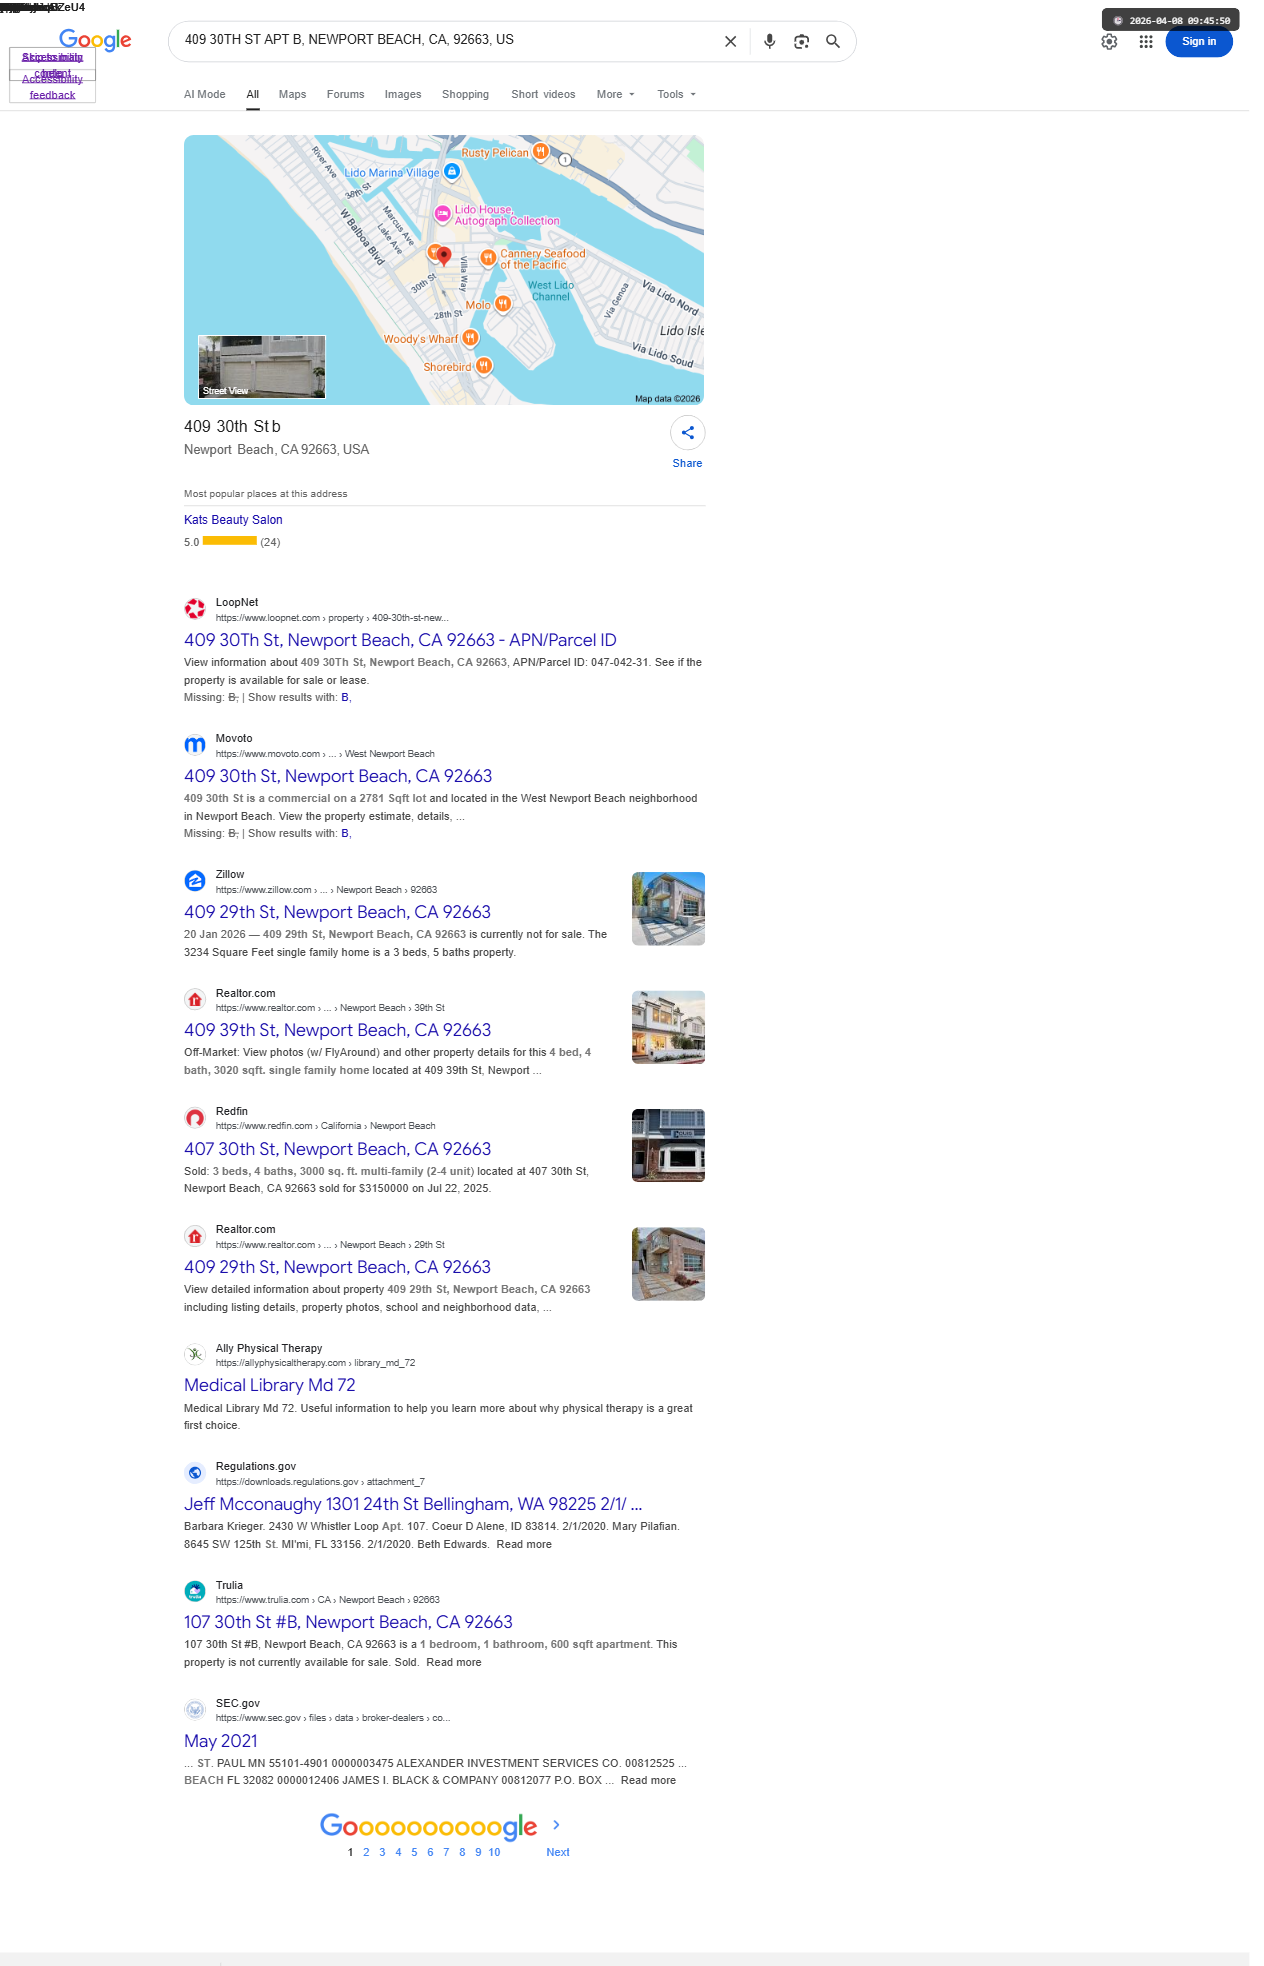
Task: Click Read more on SEC.gov snippet
Action: 648,1780
